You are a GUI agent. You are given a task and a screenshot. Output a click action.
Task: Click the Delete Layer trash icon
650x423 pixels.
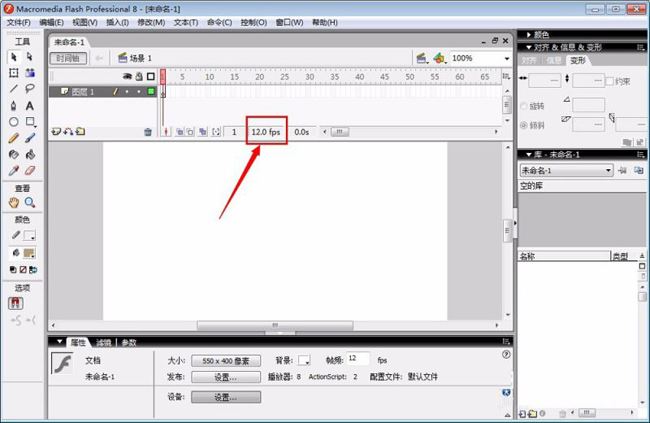(148, 132)
